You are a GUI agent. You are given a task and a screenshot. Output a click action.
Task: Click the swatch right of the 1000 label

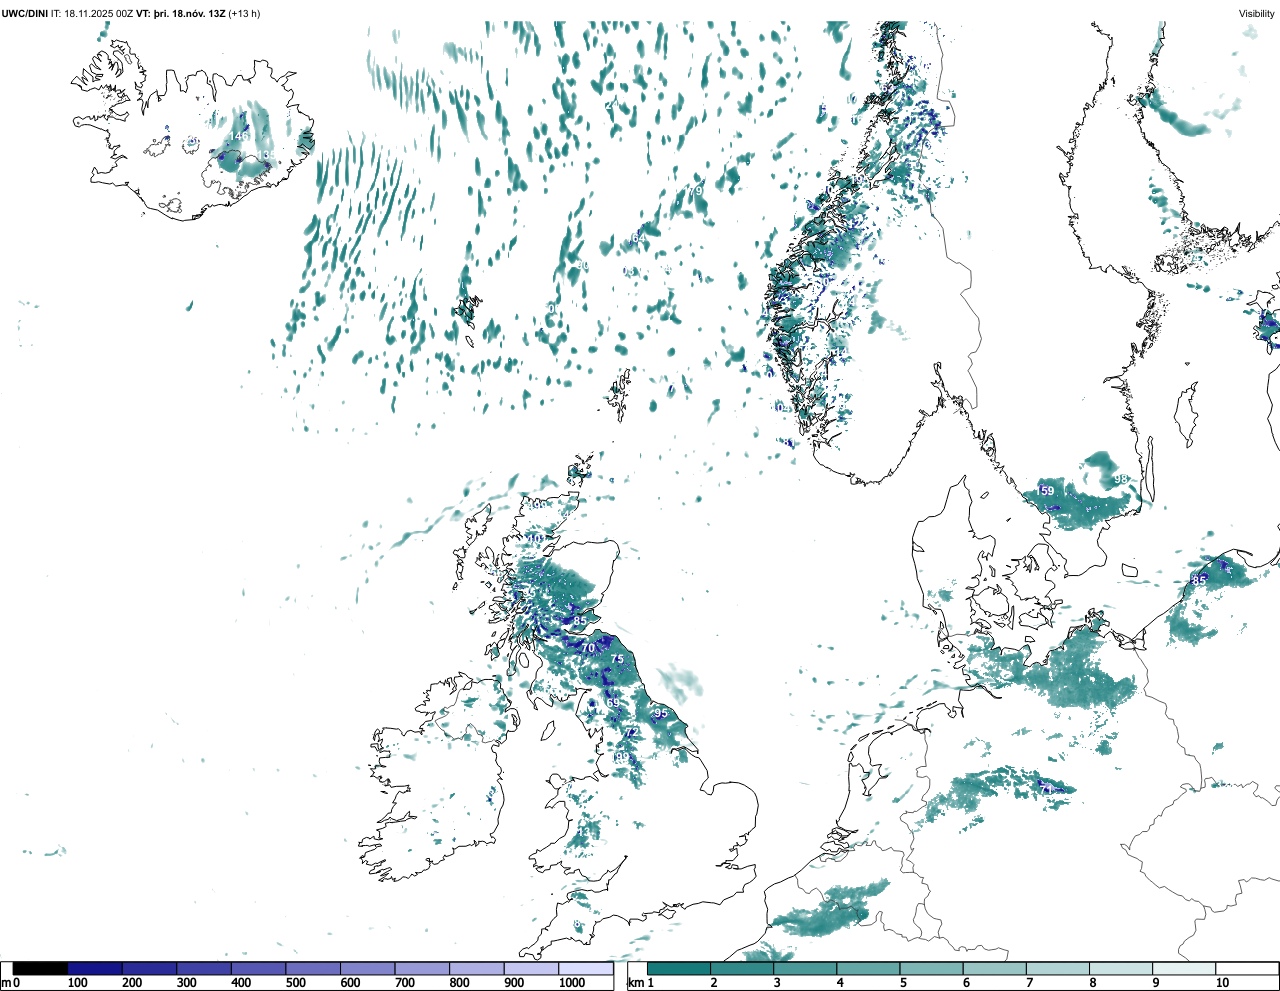pyautogui.click(x=585, y=968)
